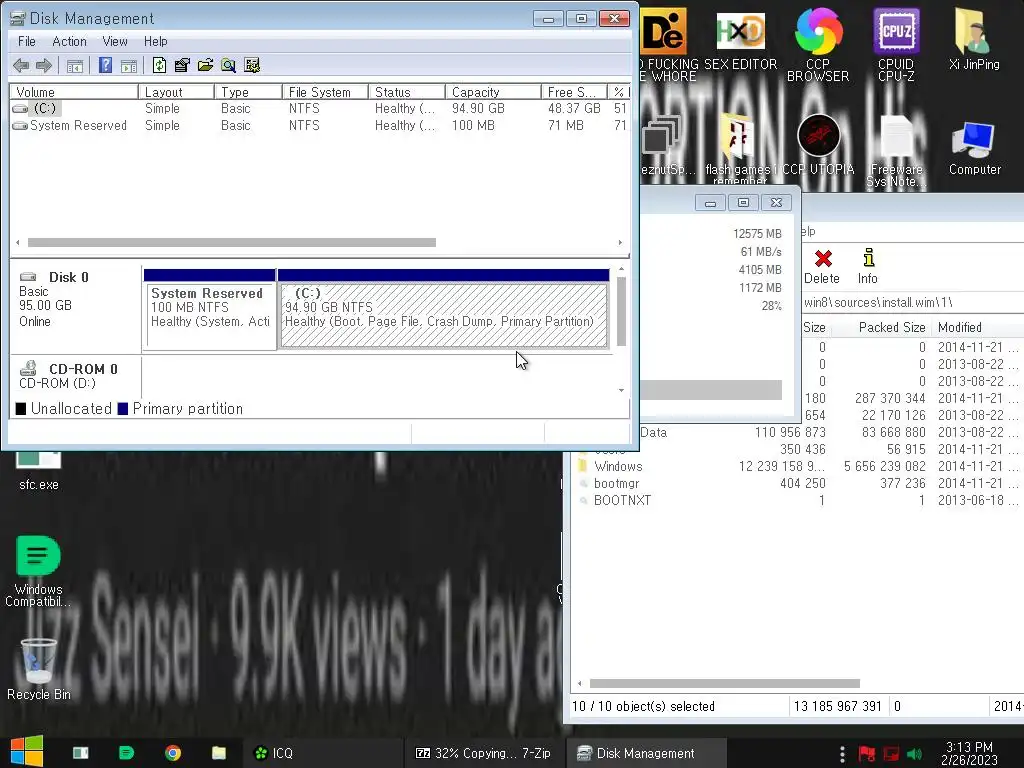Image resolution: width=1024 pixels, height=768 pixels.
Task: Click the volume list horizontal scrollbar
Action: 232,242
